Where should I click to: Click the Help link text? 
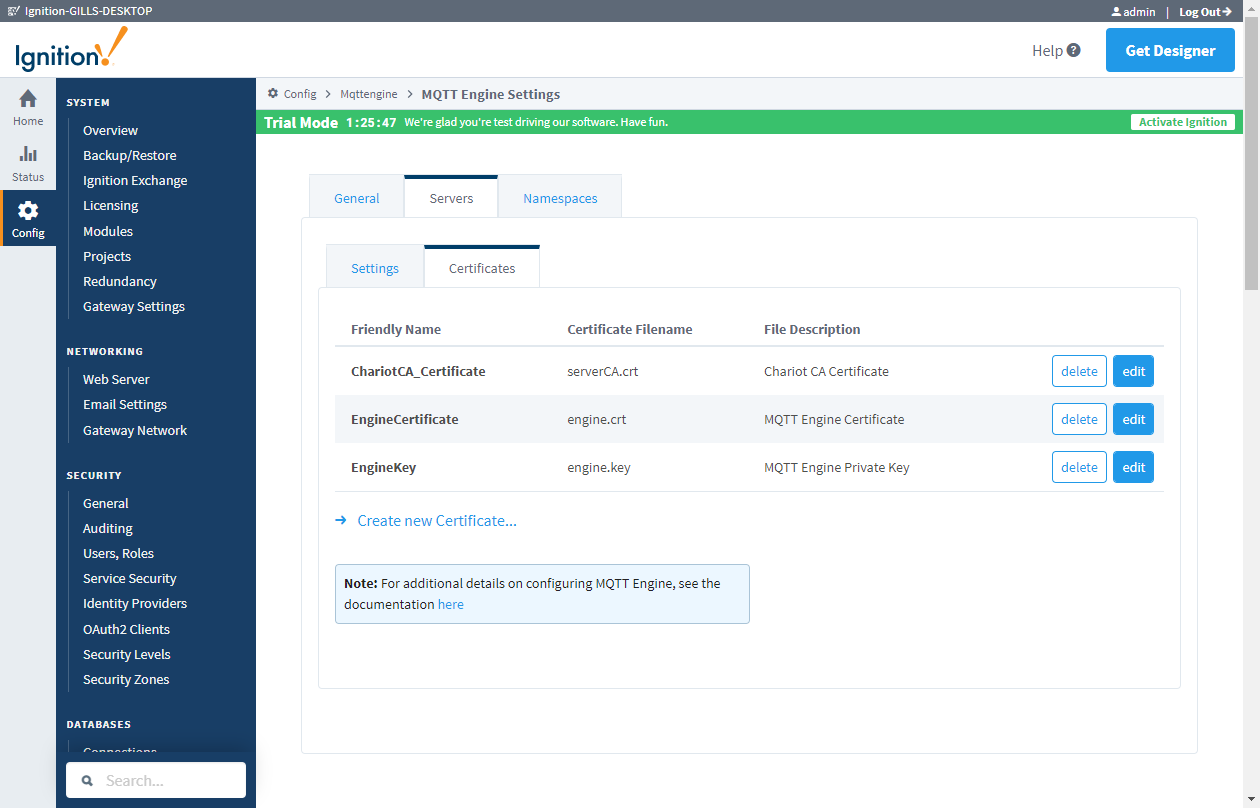[x=1047, y=50]
